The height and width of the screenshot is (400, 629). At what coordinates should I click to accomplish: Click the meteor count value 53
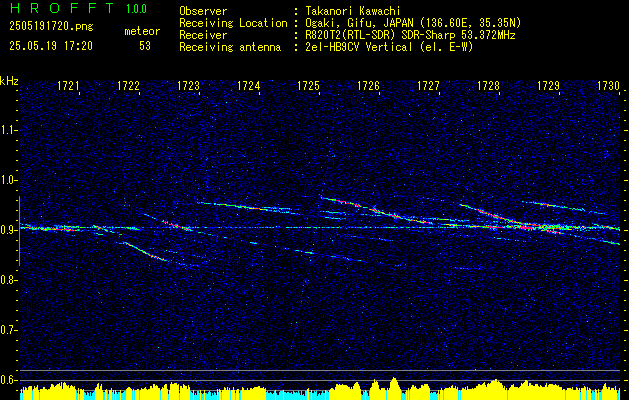(x=145, y=46)
